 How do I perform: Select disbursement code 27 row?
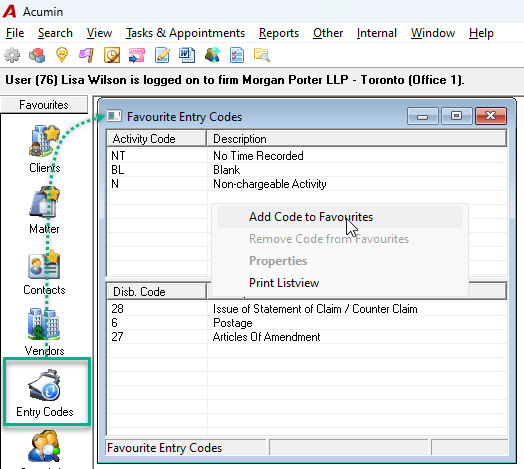click(x=307, y=337)
